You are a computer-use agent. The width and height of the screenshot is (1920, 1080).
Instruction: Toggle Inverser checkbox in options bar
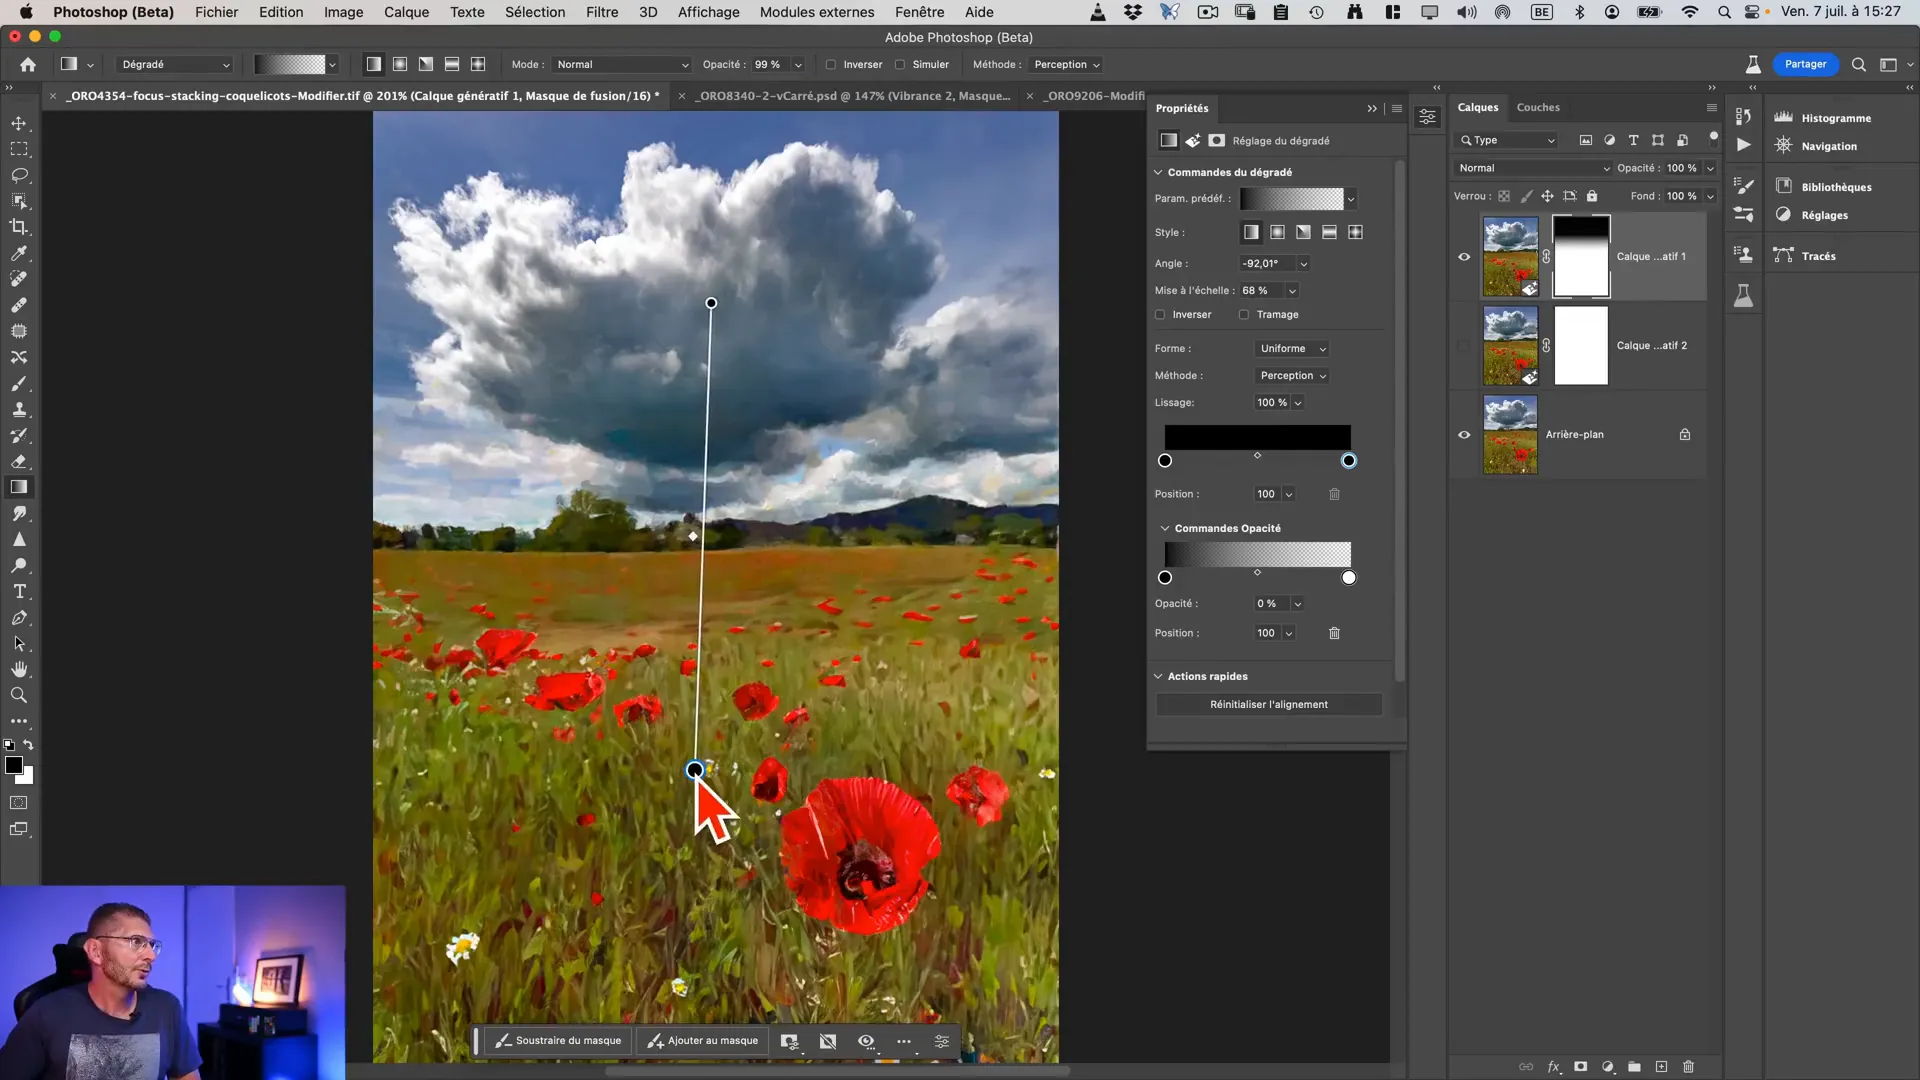[831, 64]
